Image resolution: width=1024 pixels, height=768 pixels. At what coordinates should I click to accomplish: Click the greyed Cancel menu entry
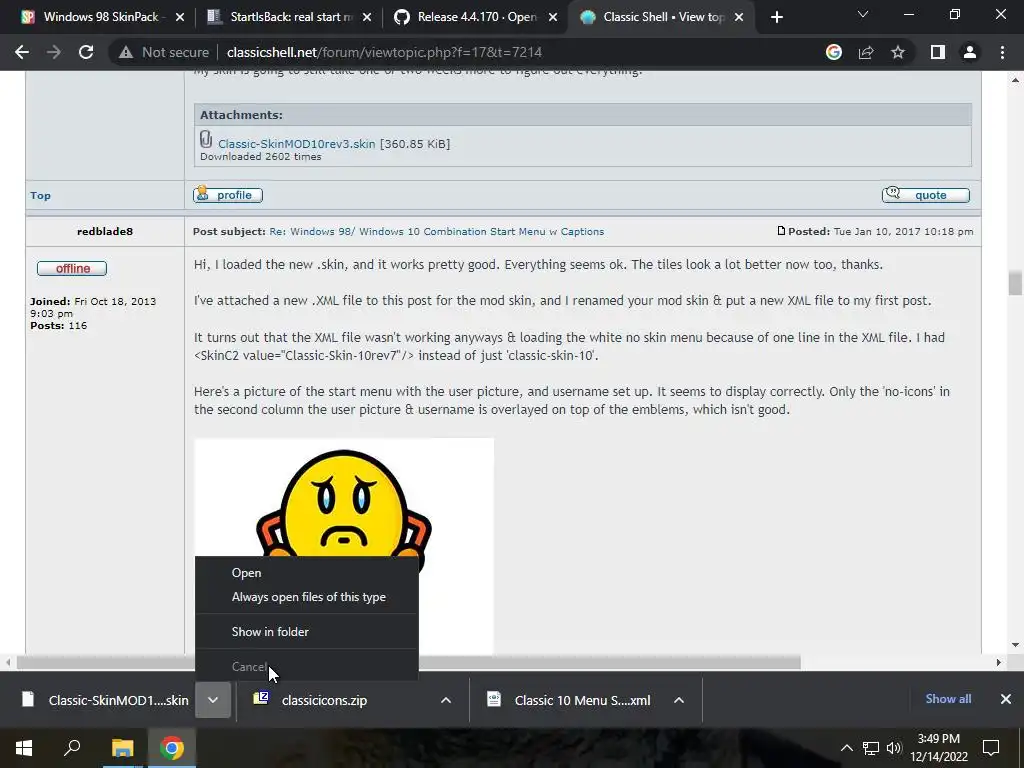[307, 667]
